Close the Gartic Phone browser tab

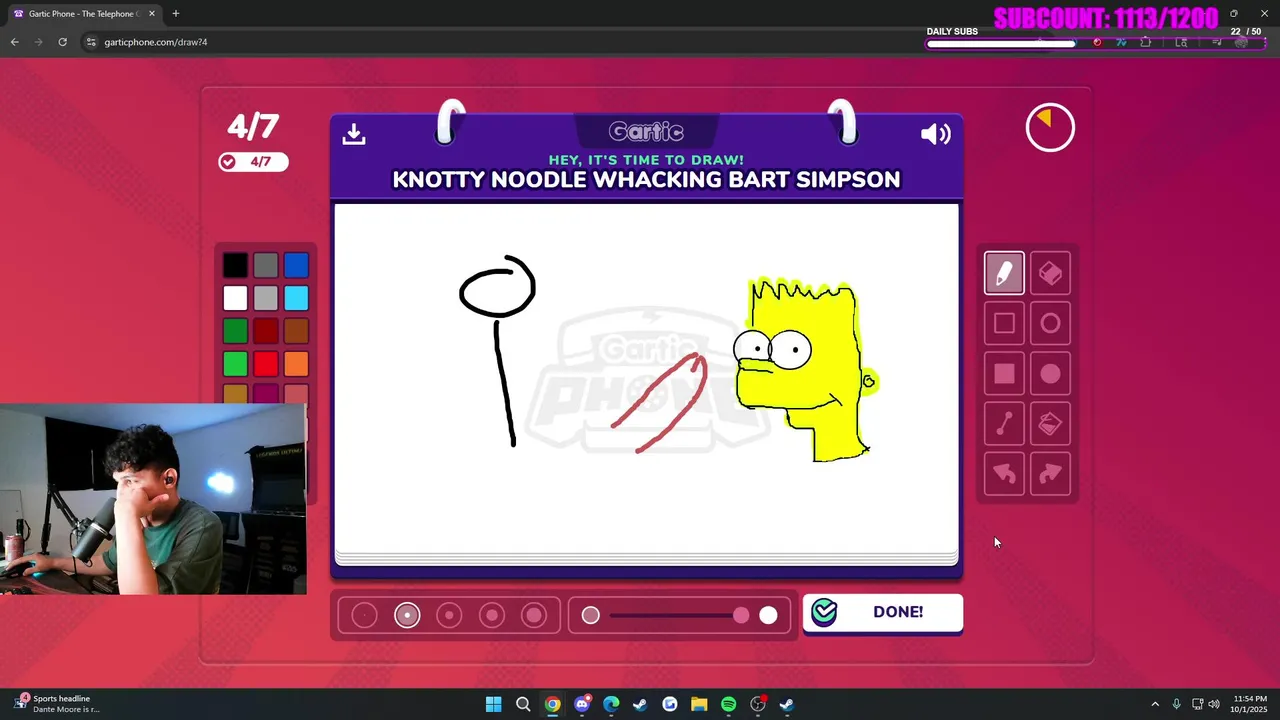coord(152,14)
